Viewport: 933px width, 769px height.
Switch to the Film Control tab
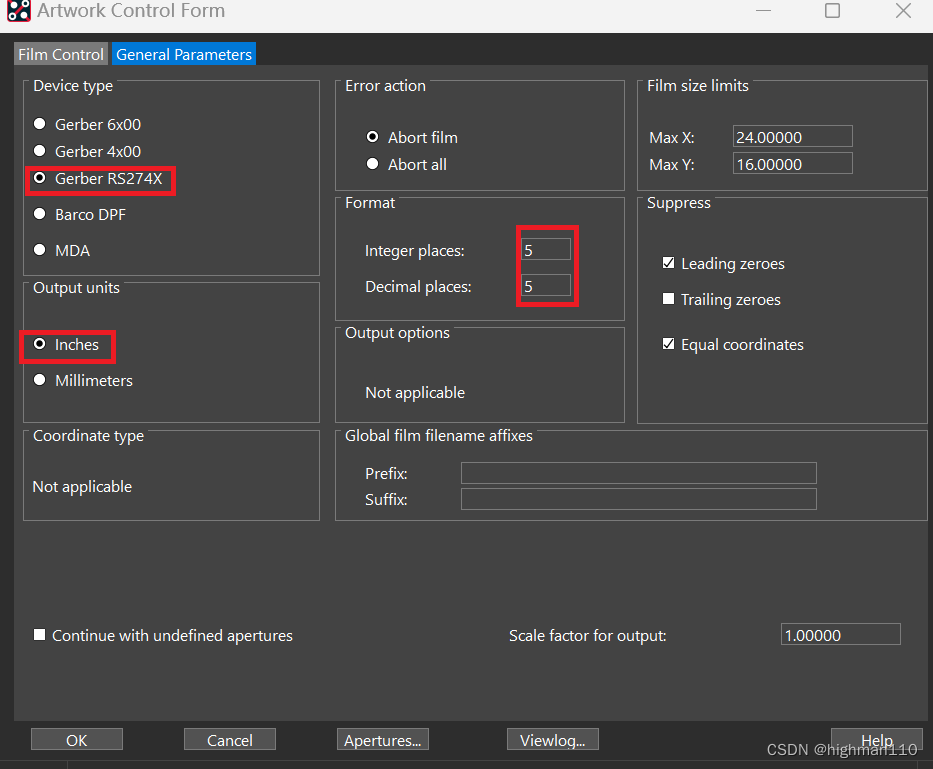[61, 55]
